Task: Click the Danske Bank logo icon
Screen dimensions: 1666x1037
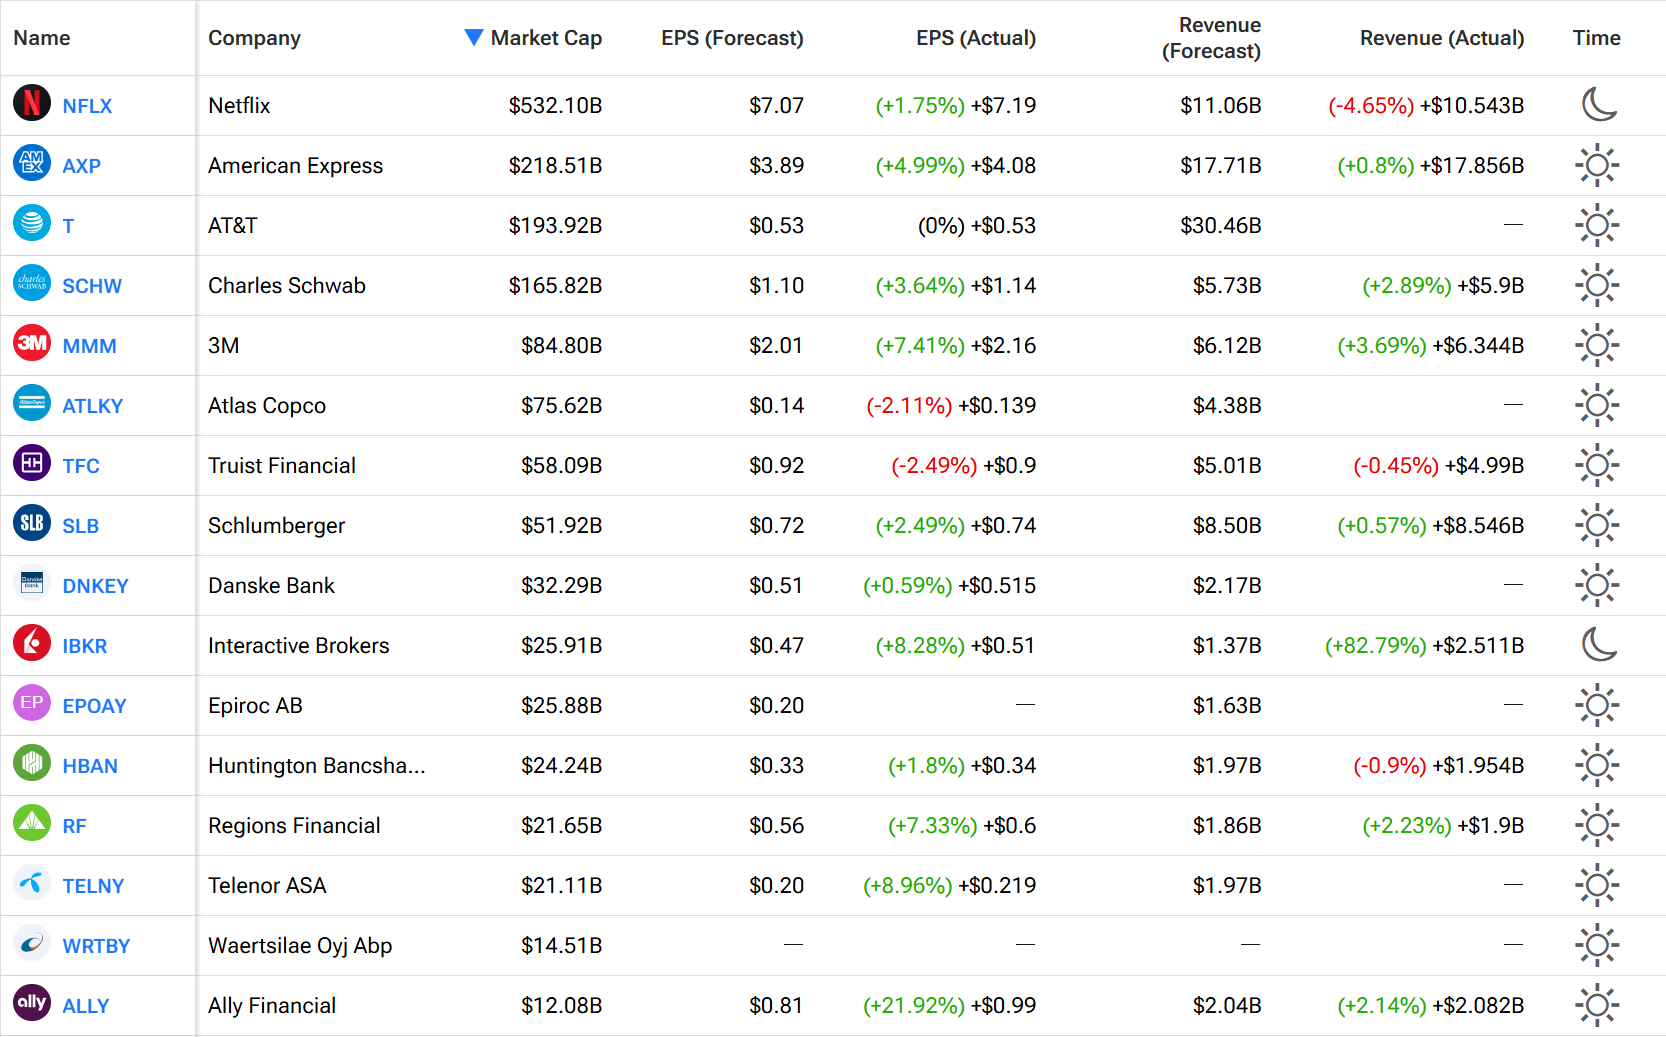Action: click(x=32, y=583)
